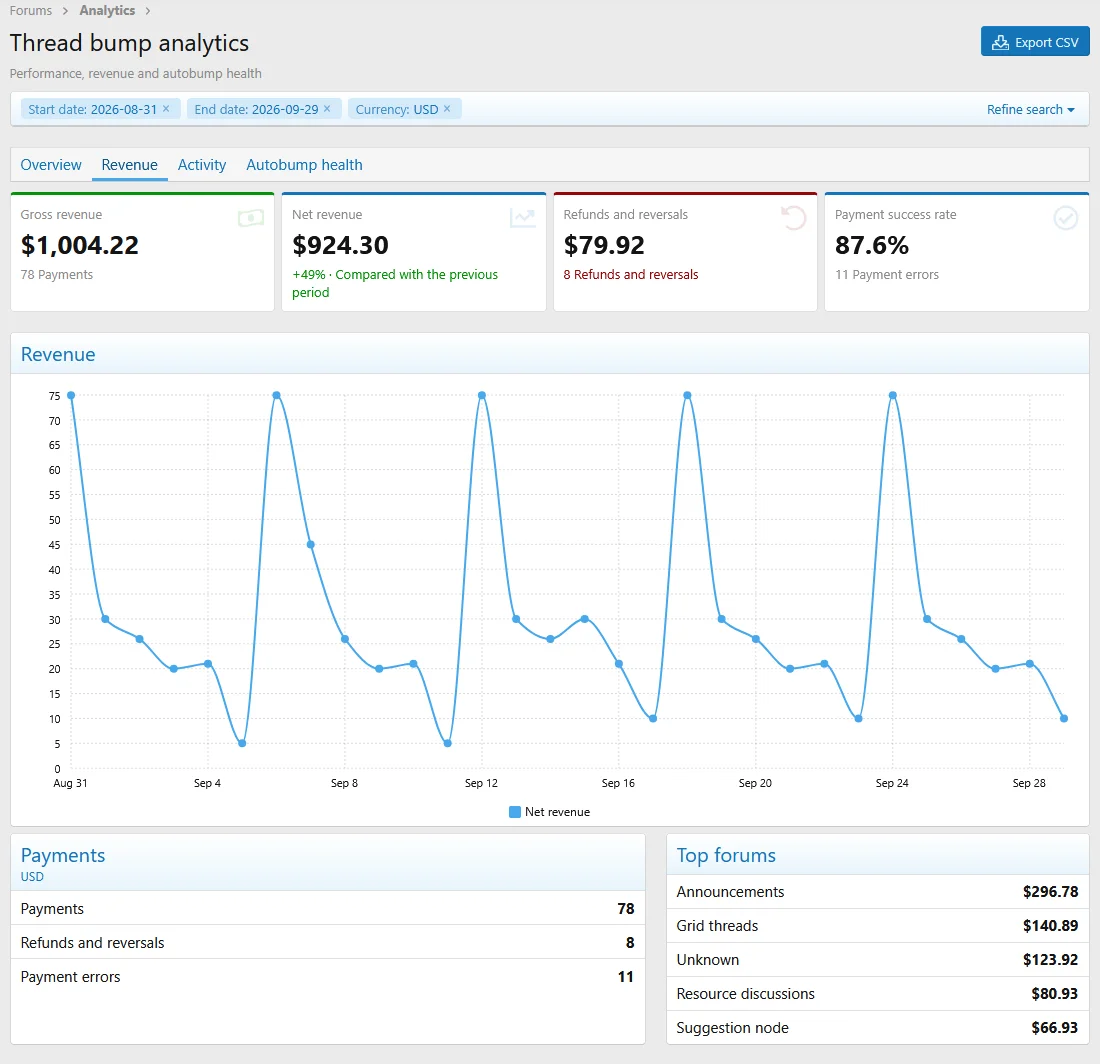This screenshot has width=1100, height=1064.
Task: Click the Sep 12 peak data point
Action: tap(482, 396)
